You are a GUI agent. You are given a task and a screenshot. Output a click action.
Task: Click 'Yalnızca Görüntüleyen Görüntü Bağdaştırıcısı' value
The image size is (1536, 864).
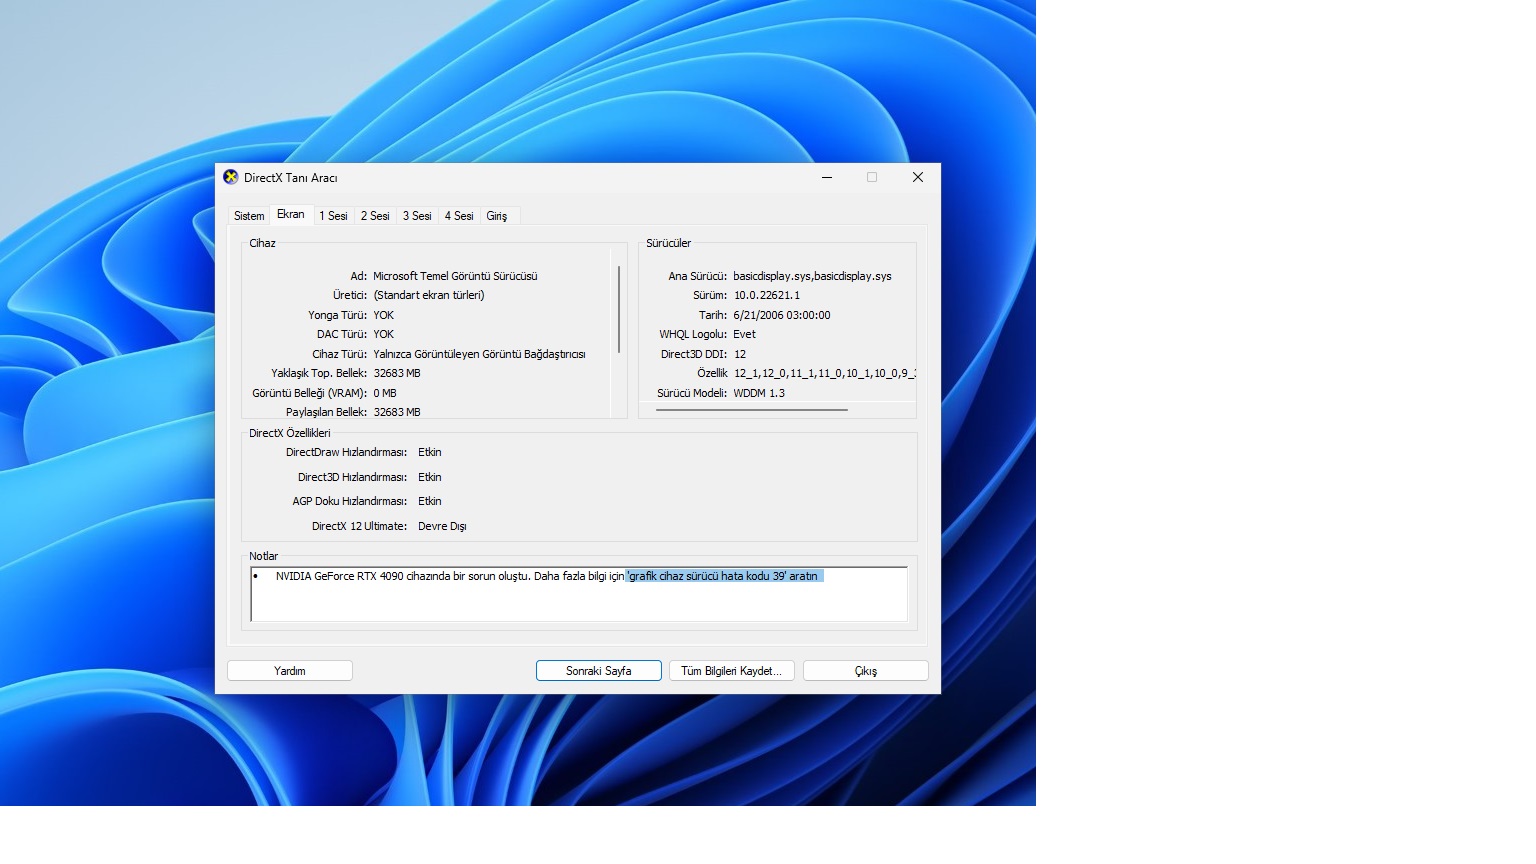click(479, 354)
